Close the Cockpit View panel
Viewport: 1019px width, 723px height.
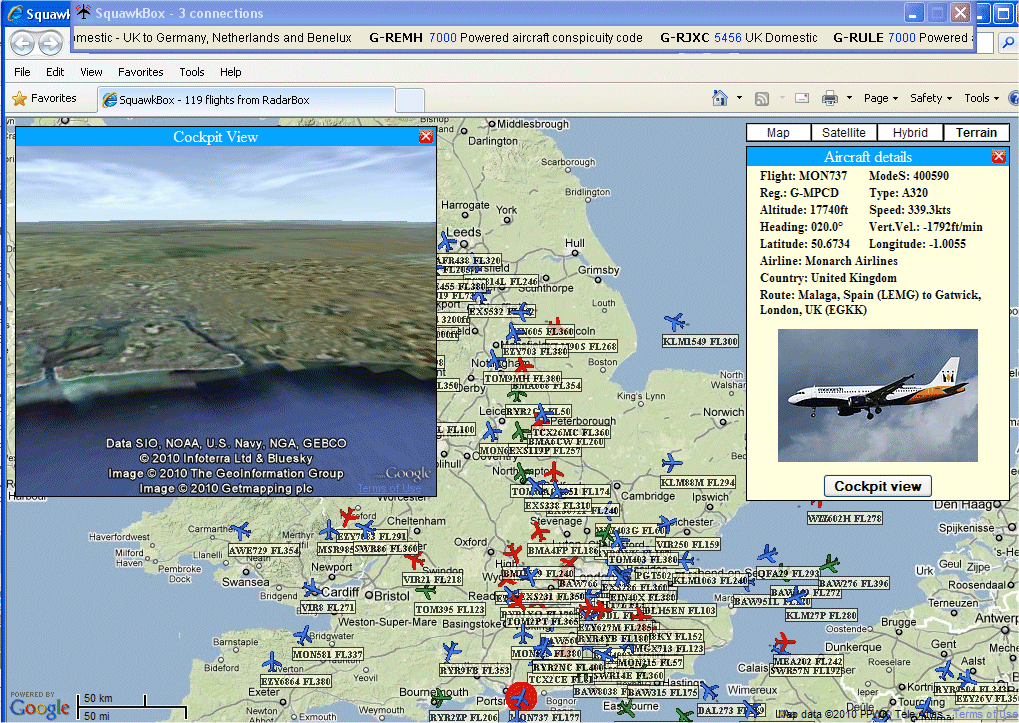(426, 136)
